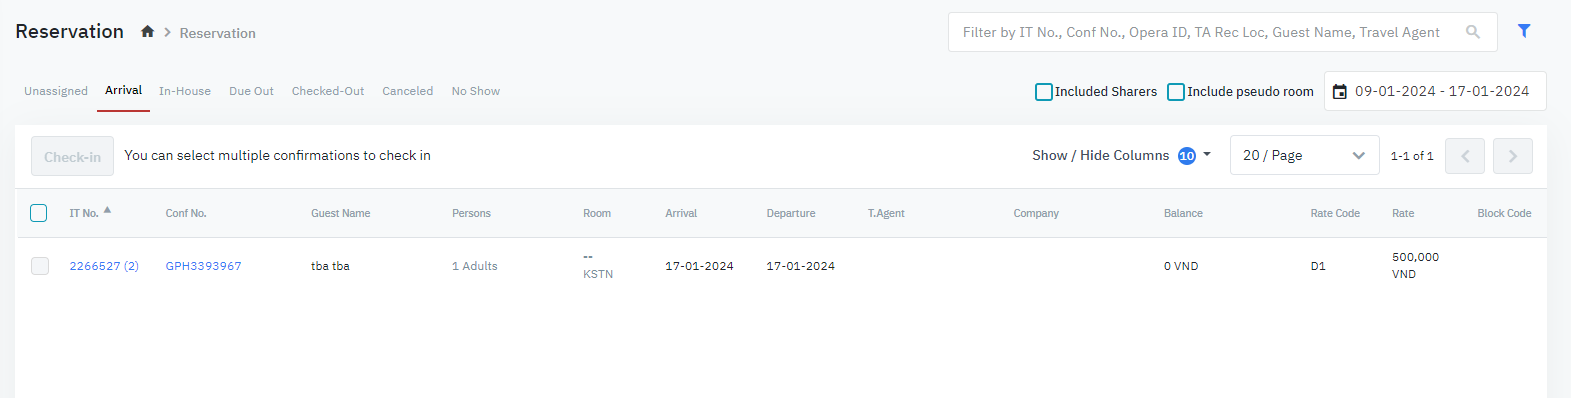The width and height of the screenshot is (1571, 398).
Task: Click the 10 columns count badge
Action: pos(1187,156)
